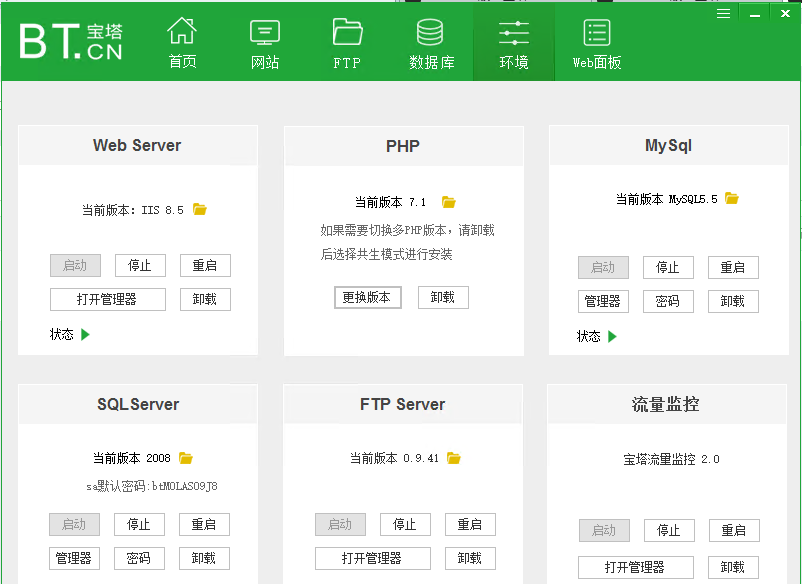802x584 pixels.
Task: Open the FTP folder icon tab
Action: click(347, 44)
